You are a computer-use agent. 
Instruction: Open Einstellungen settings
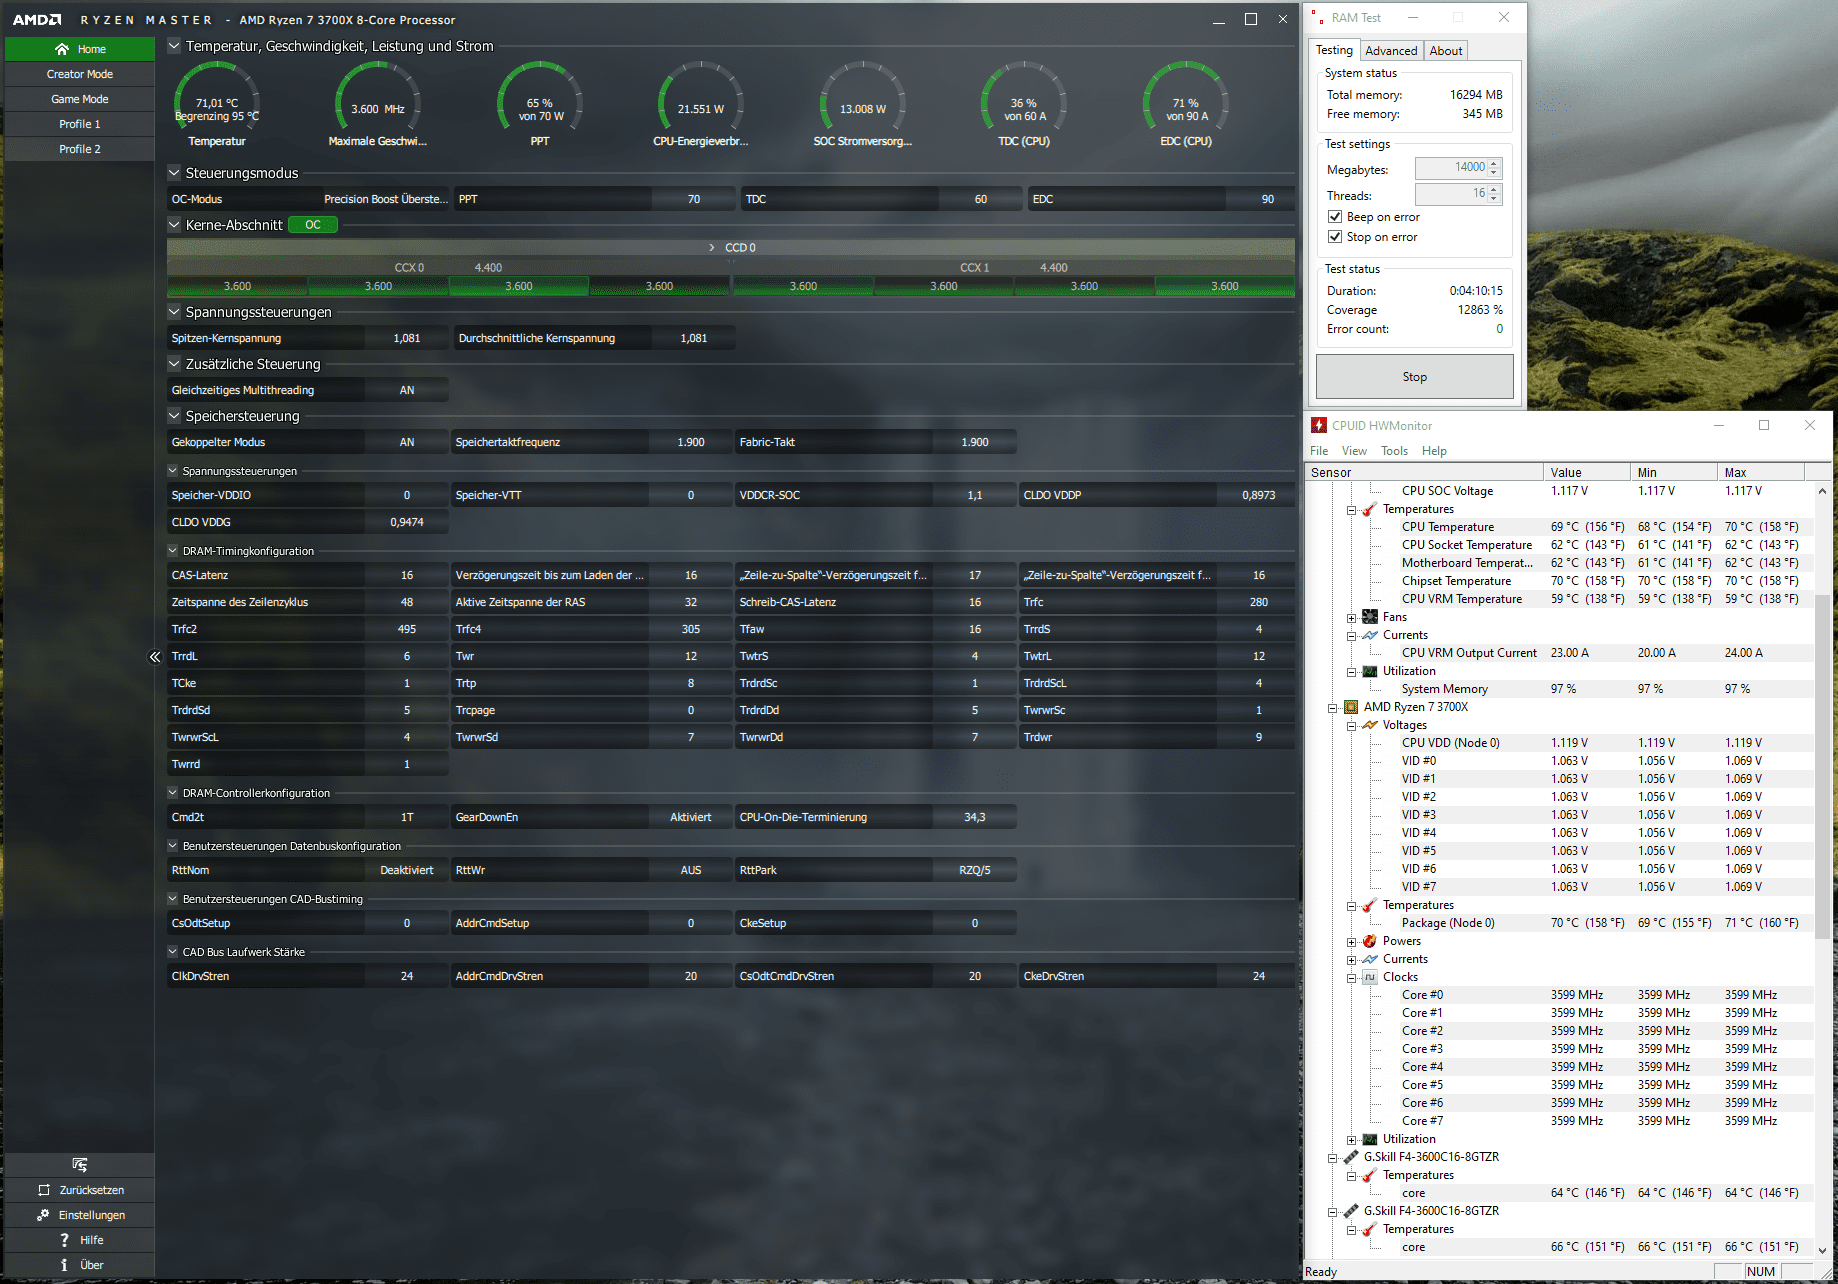80,1215
